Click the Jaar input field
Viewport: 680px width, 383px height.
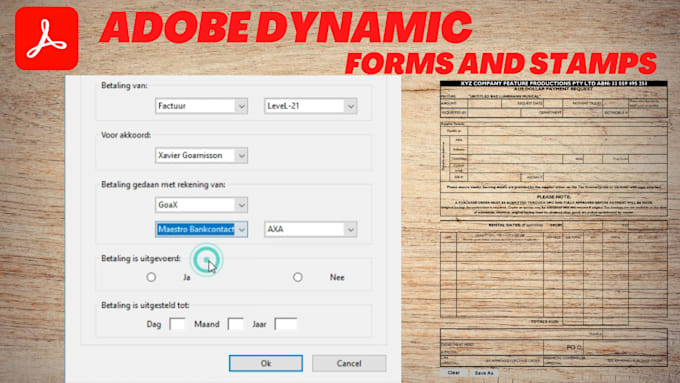286,324
